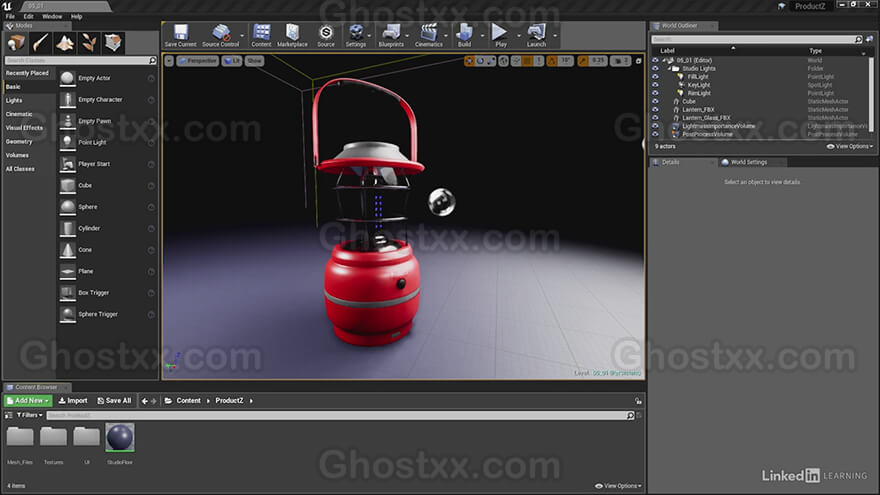This screenshot has height=495, width=880.
Task: Open World Outliner View Options dropdown
Action: [850, 146]
